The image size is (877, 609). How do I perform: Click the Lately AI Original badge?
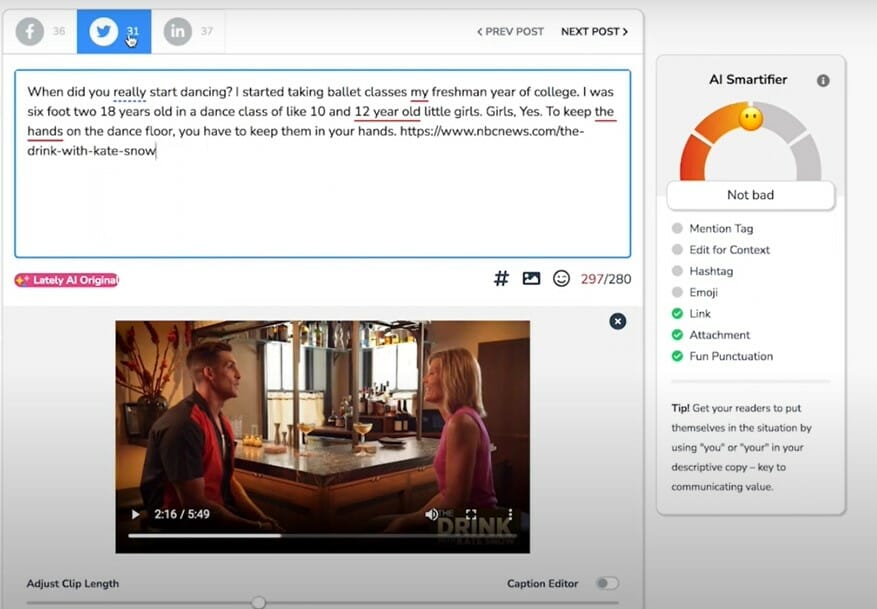pos(67,280)
